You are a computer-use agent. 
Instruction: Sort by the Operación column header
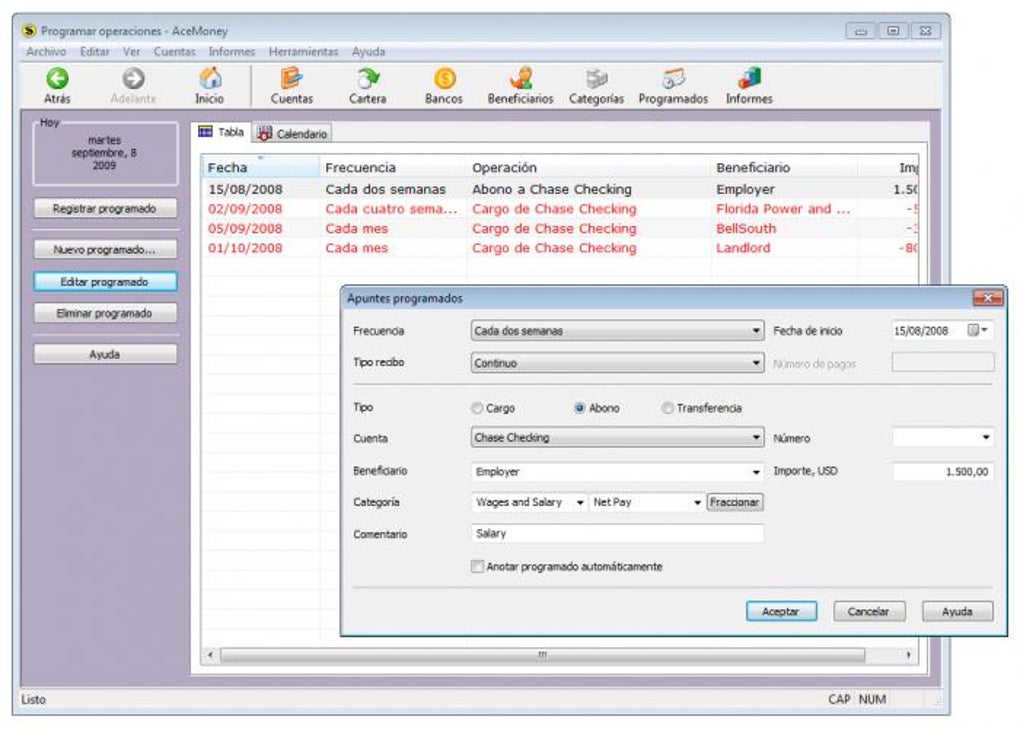coord(588,167)
